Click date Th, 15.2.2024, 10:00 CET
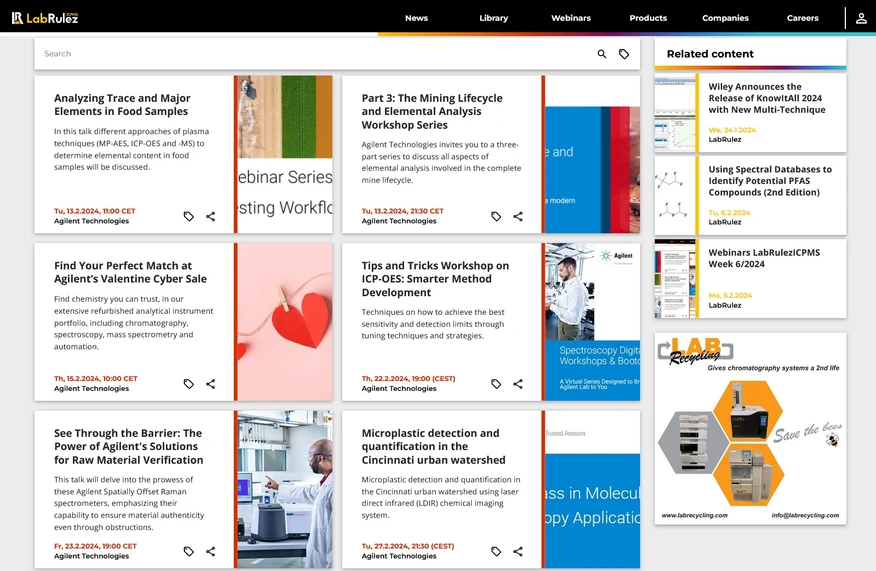Image resolution: width=876 pixels, height=571 pixels. pos(96,379)
